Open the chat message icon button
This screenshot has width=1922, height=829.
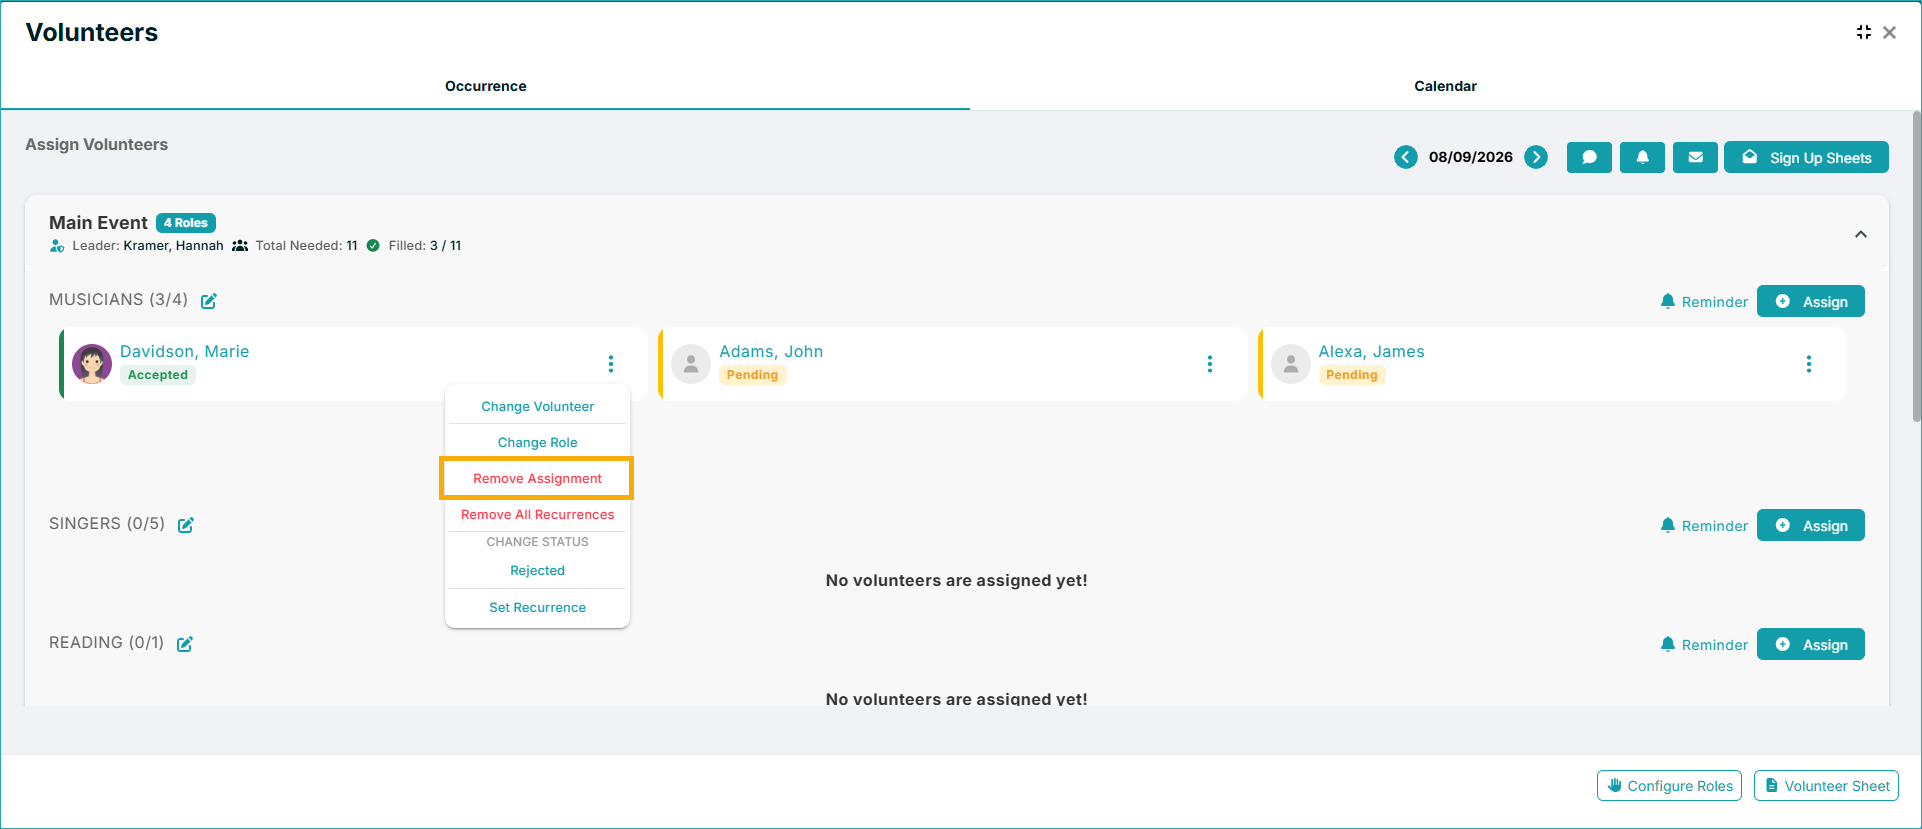coord(1589,157)
